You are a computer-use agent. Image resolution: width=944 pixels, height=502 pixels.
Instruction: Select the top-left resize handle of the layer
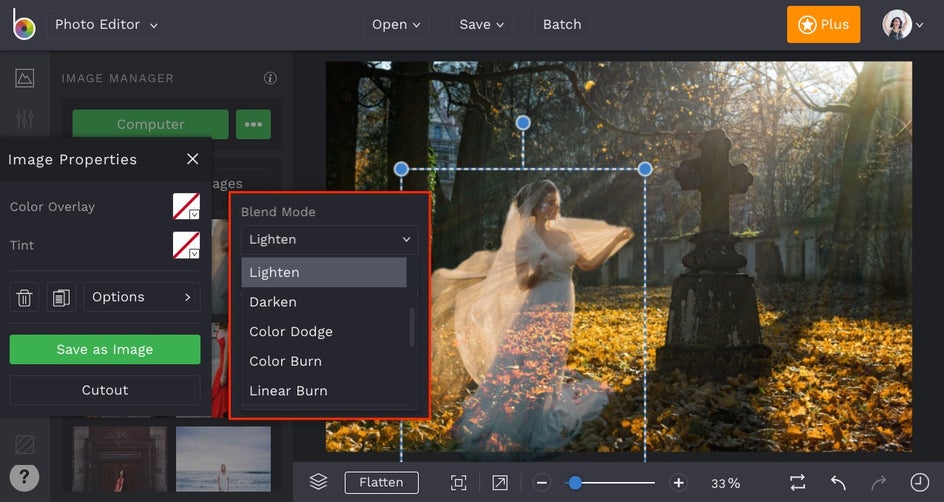[x=401, y=169]
